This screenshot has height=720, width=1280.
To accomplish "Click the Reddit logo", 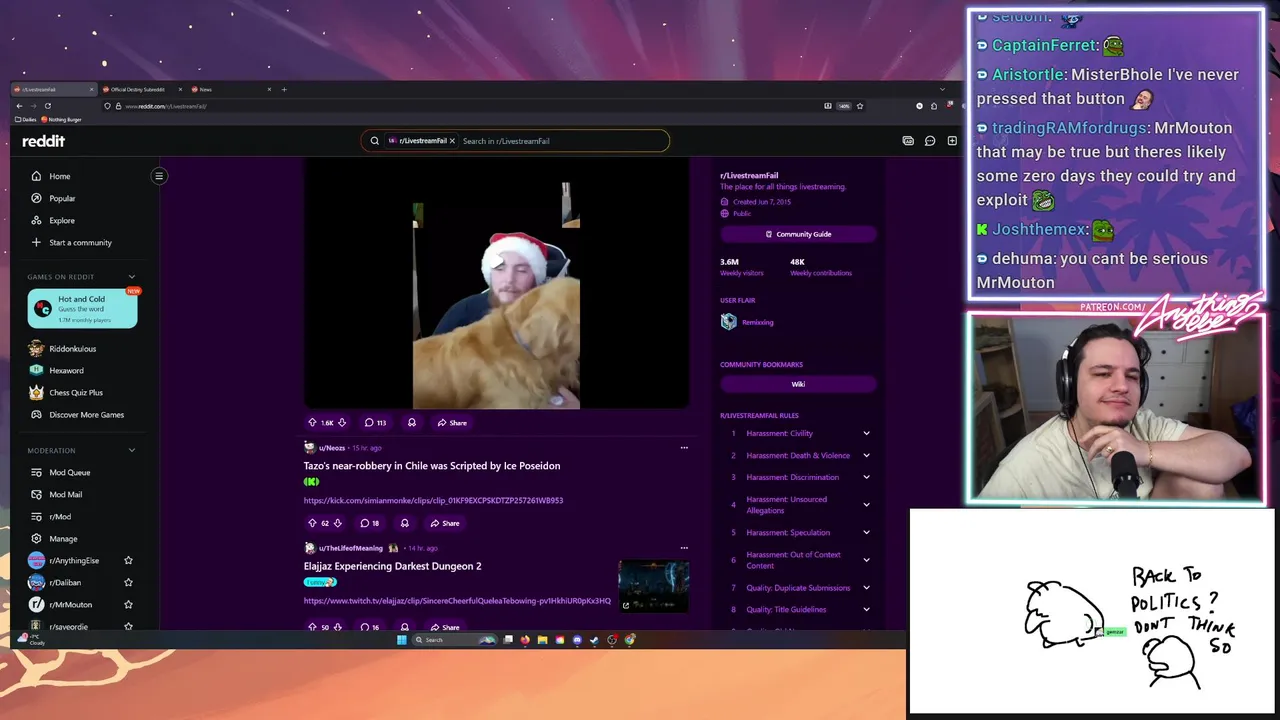I will [43, 141].
